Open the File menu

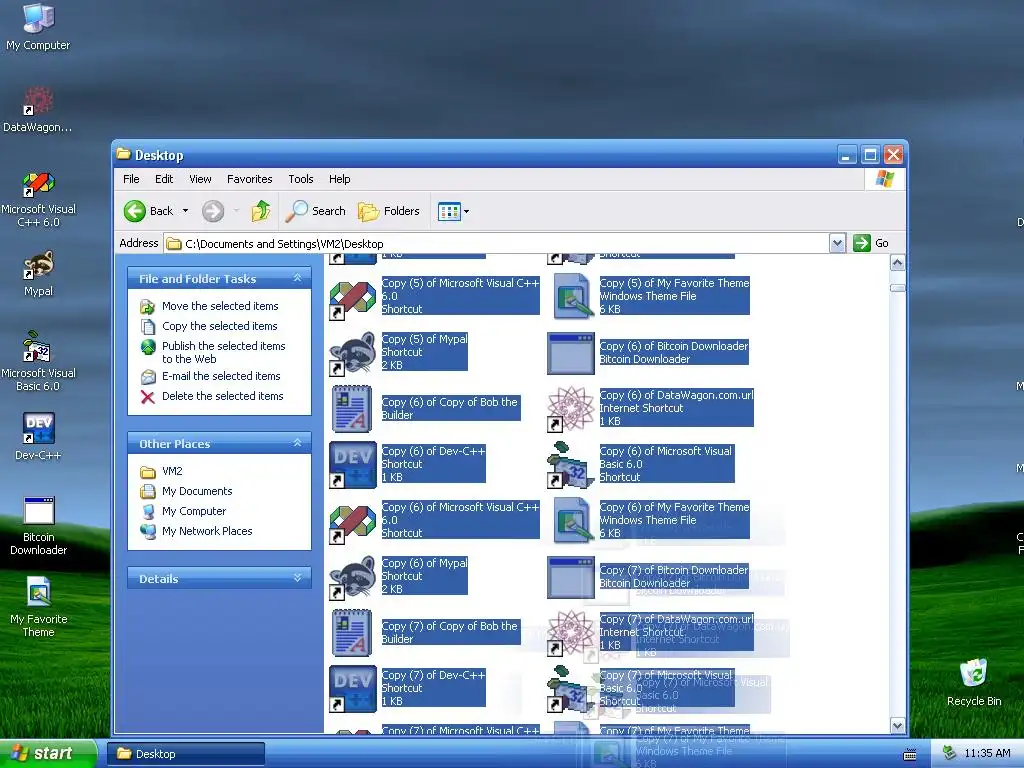pyautogui.click(x=131, y=179)
